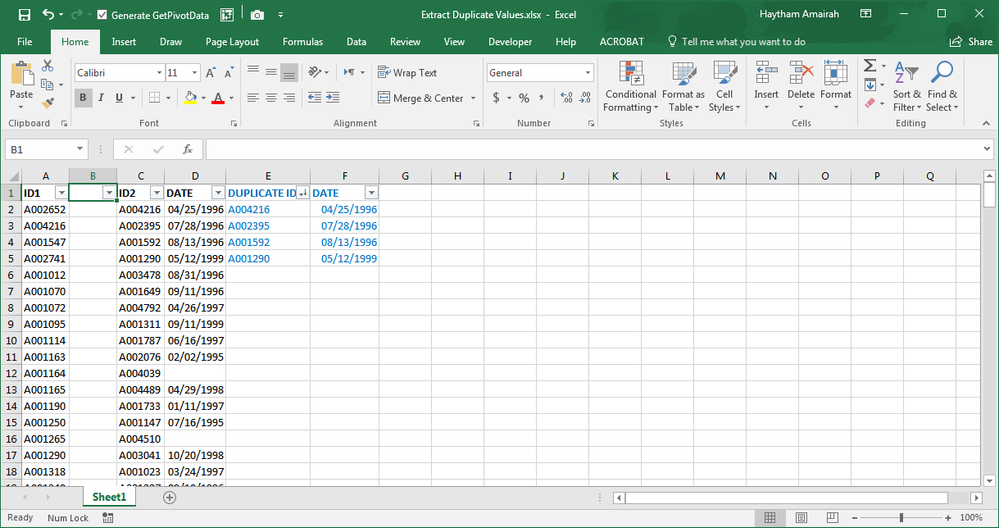
Task: Toggle Bold formatting button
Action: pos(83,98)
